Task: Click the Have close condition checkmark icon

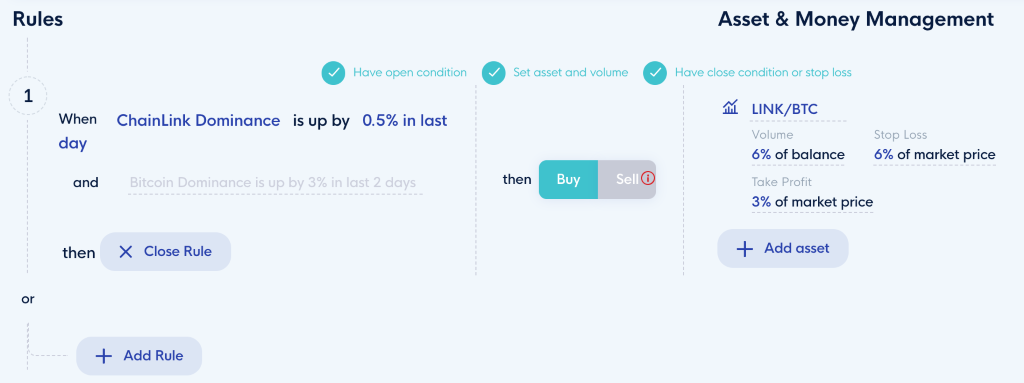Action: coord(655,73)
